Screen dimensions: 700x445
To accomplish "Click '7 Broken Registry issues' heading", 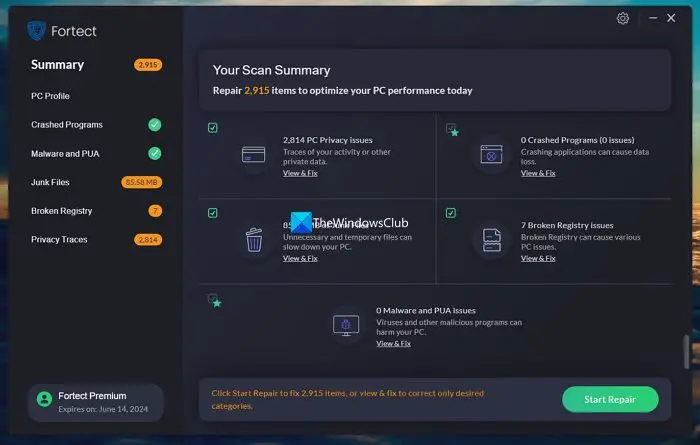I will [x=567, y=225].
